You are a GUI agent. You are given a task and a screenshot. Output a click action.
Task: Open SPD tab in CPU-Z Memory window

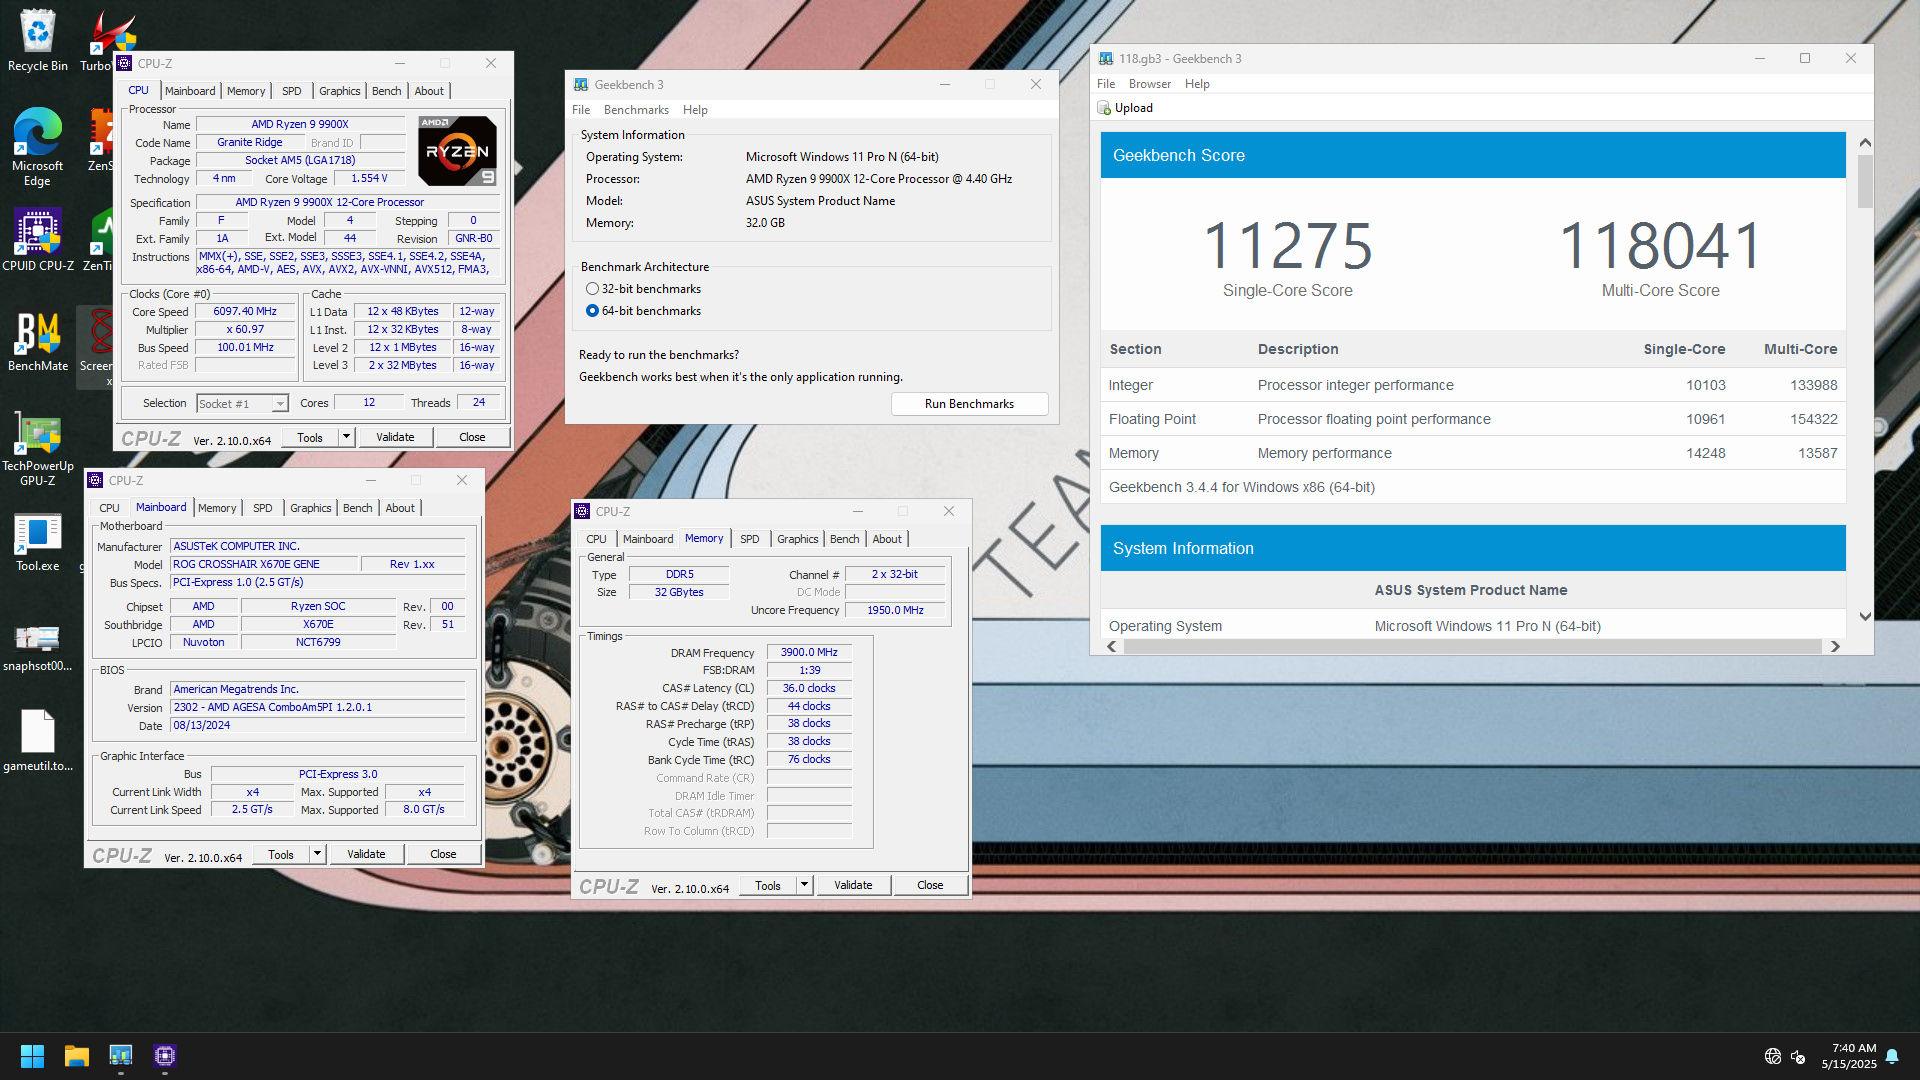coord(749,539)
